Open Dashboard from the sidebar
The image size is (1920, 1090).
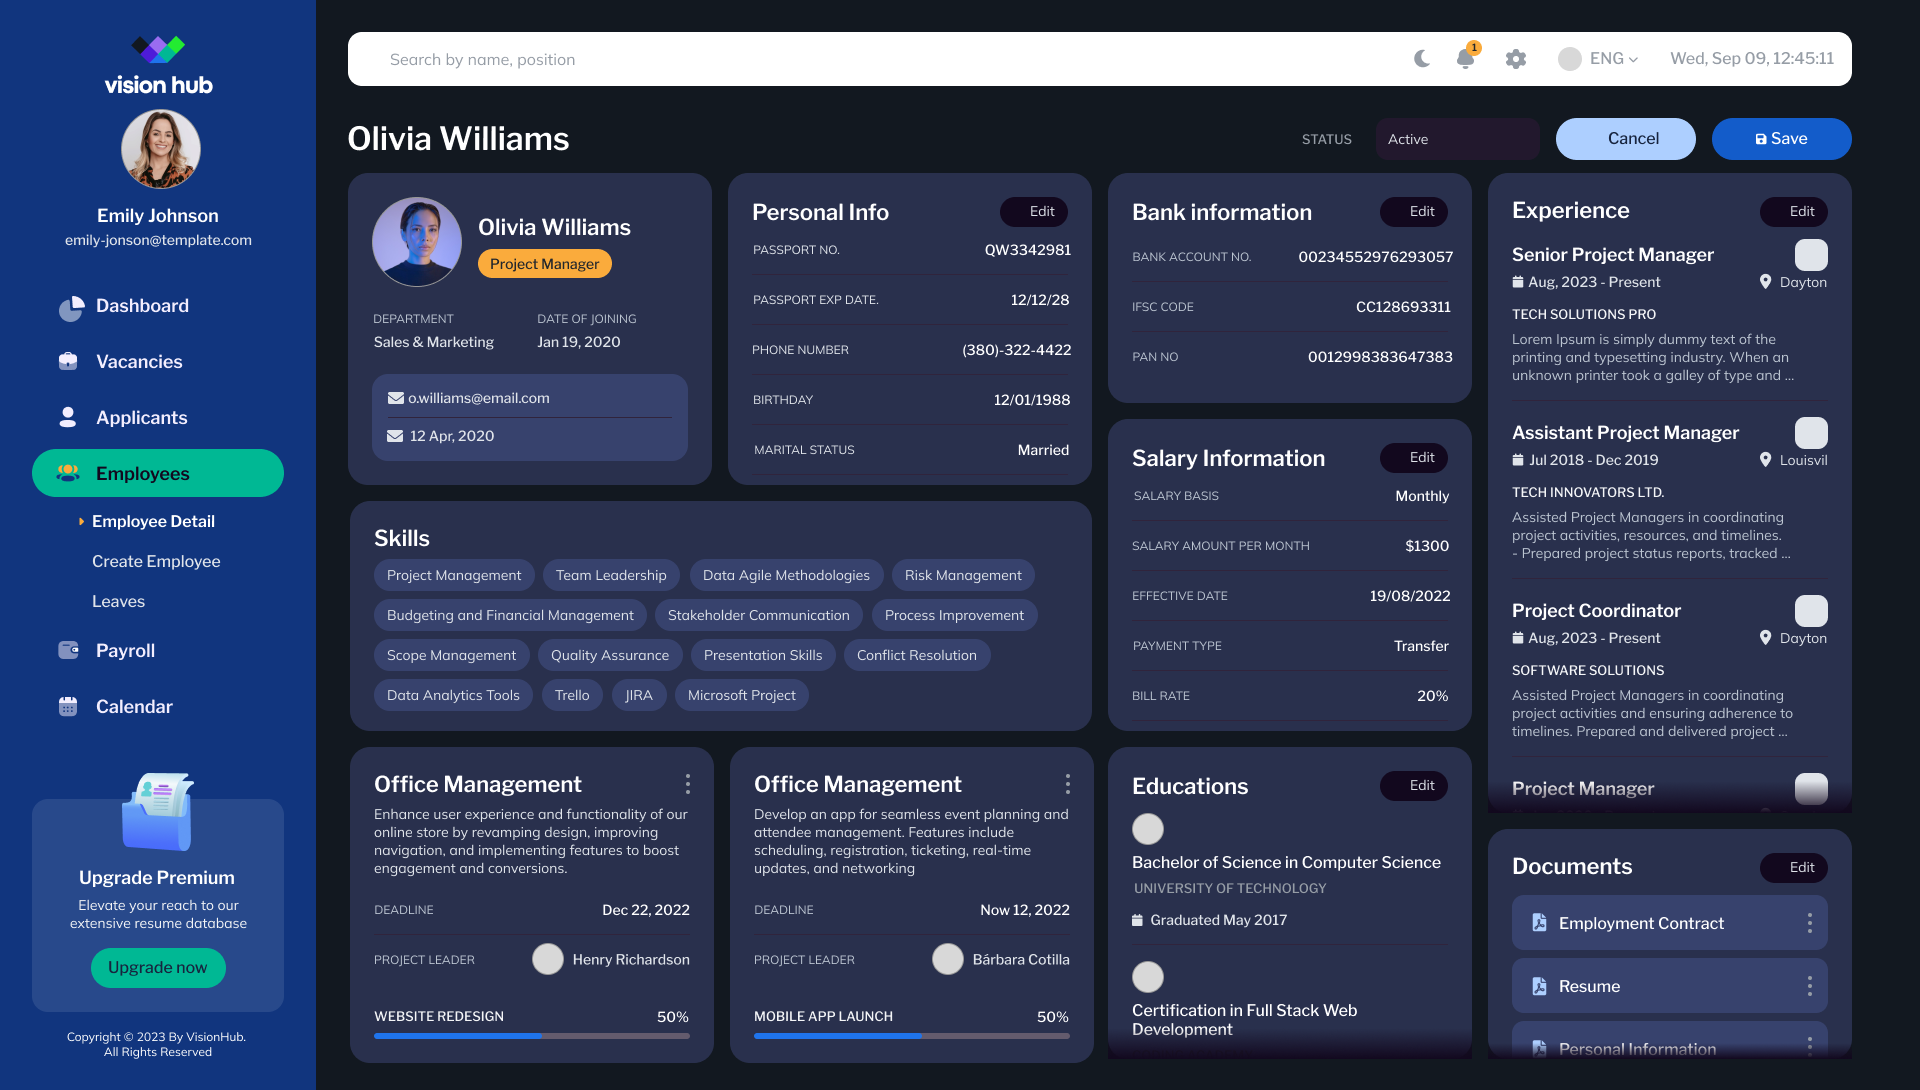tap(142, 306)
